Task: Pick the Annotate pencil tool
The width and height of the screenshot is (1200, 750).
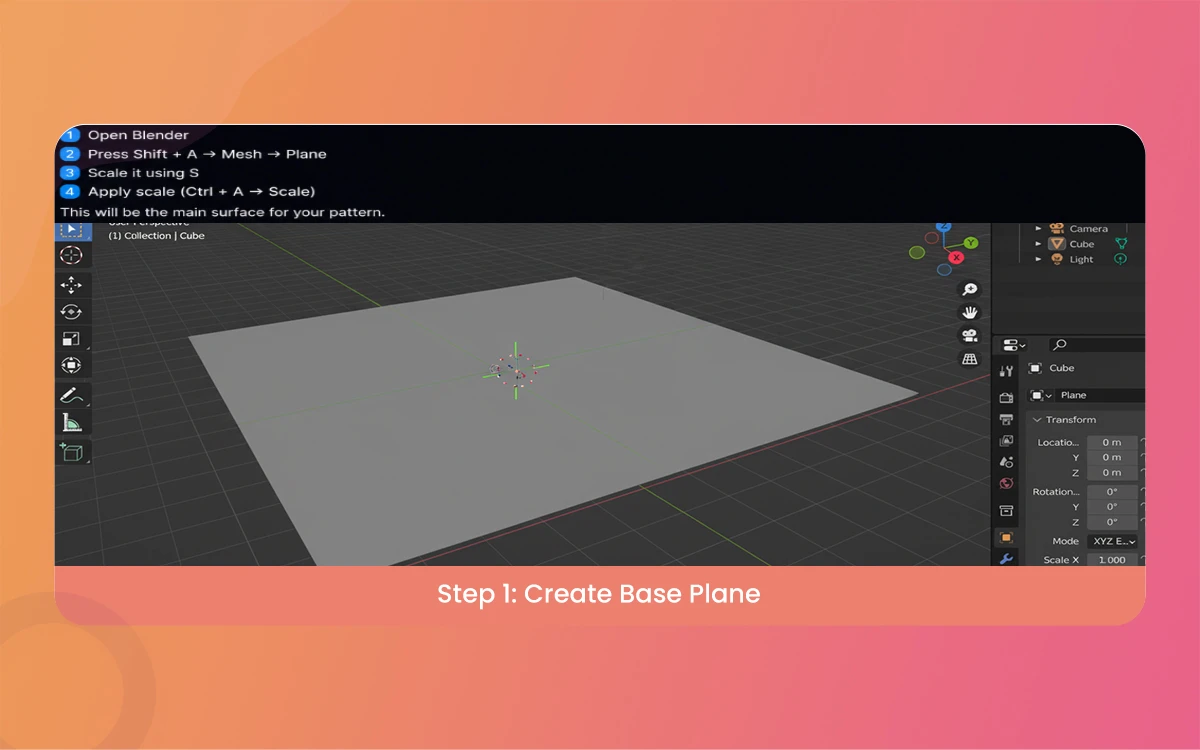Action: coord(71,395)
